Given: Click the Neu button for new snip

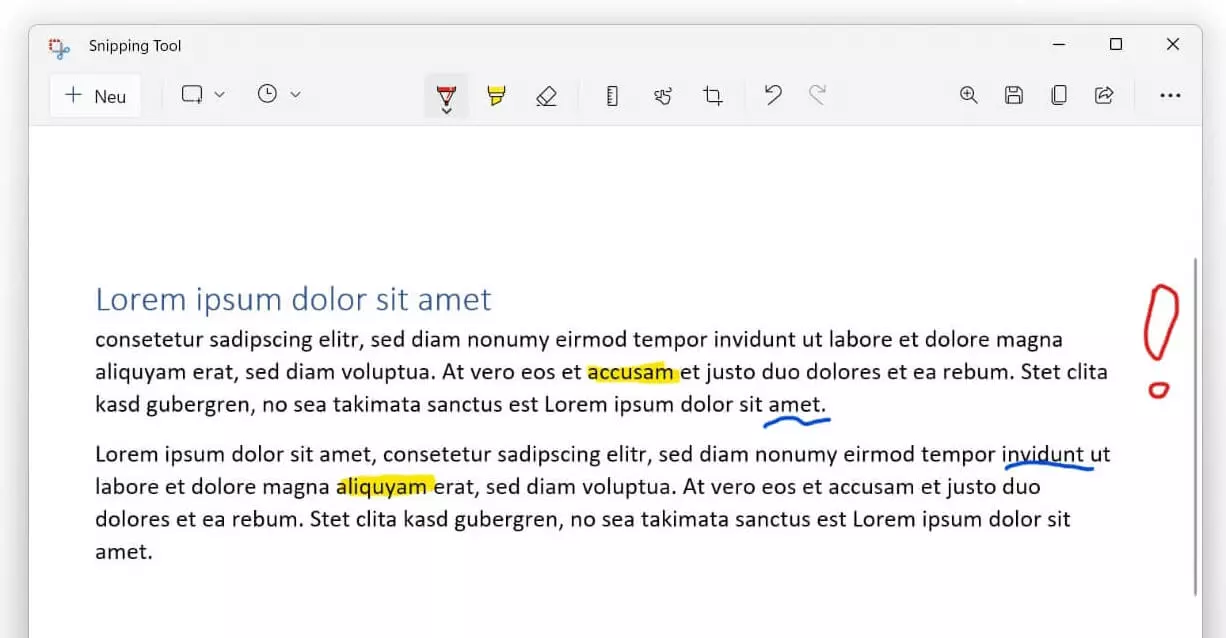Looking at the screenshot, I should tap(96, 96).
